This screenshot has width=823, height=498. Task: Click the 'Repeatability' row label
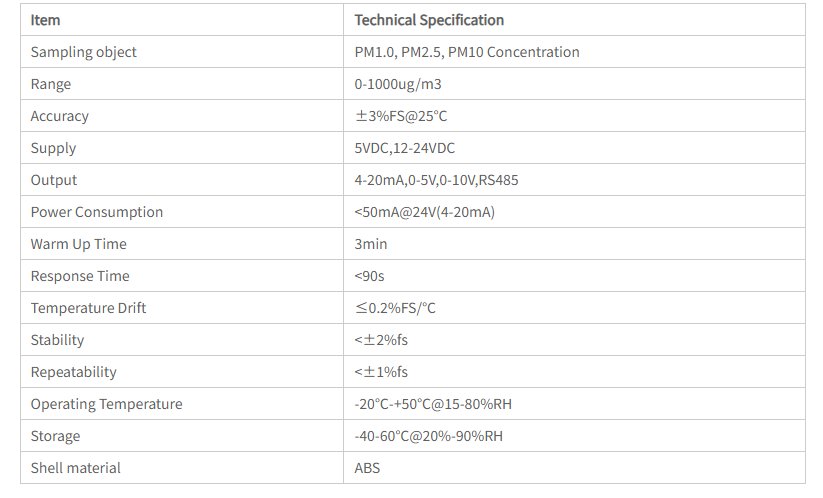point(74,372)
